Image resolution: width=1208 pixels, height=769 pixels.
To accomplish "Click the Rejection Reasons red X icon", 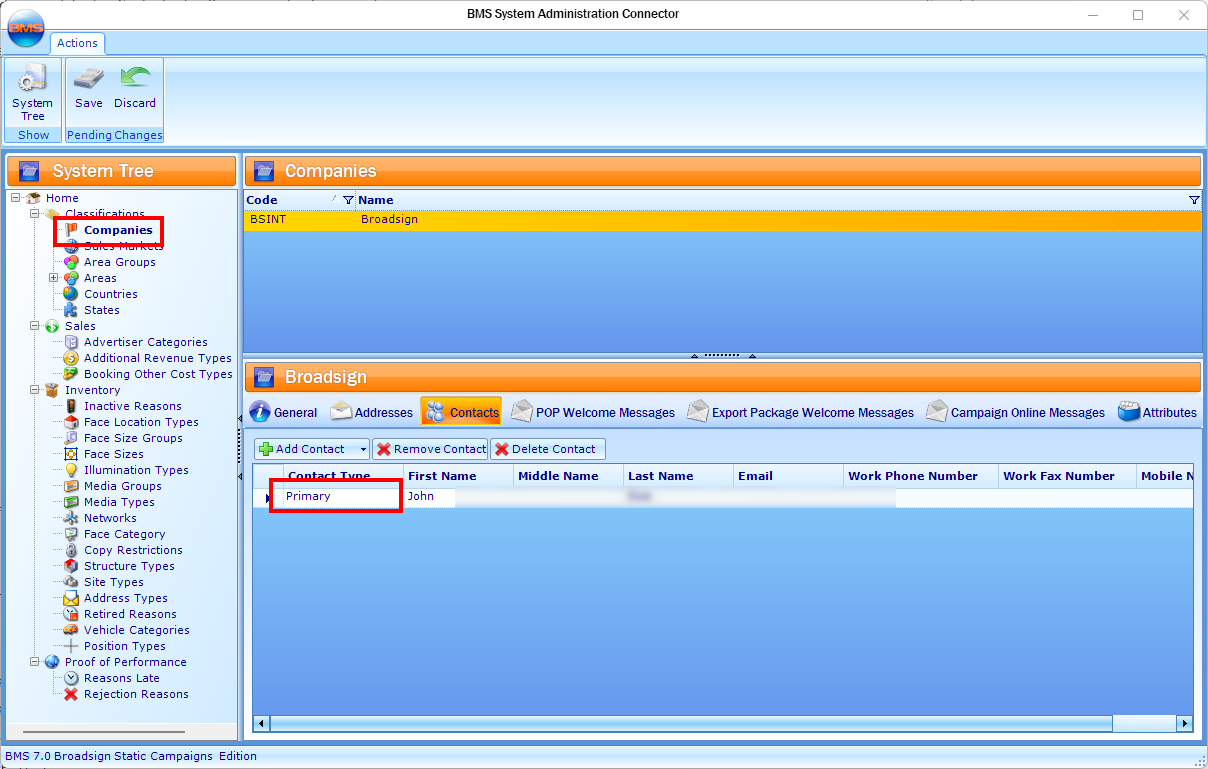I will [71, 694].
